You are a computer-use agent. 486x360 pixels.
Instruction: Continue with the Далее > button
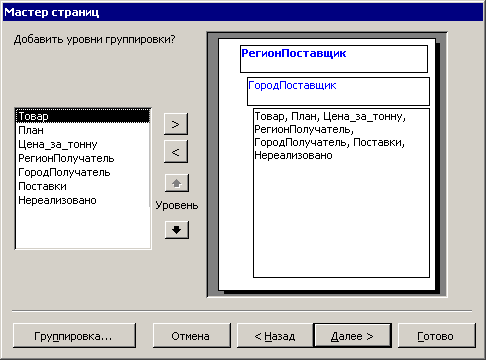353,336
